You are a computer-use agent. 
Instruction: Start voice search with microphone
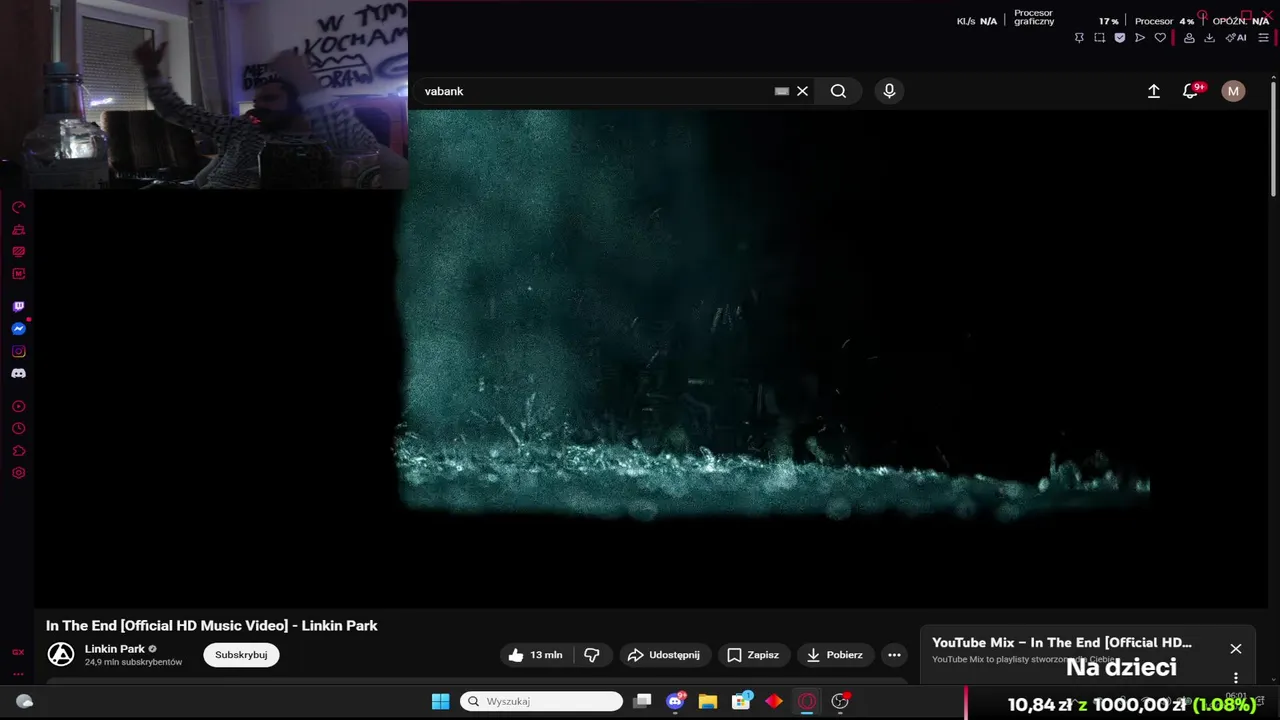tap(889, 91)
